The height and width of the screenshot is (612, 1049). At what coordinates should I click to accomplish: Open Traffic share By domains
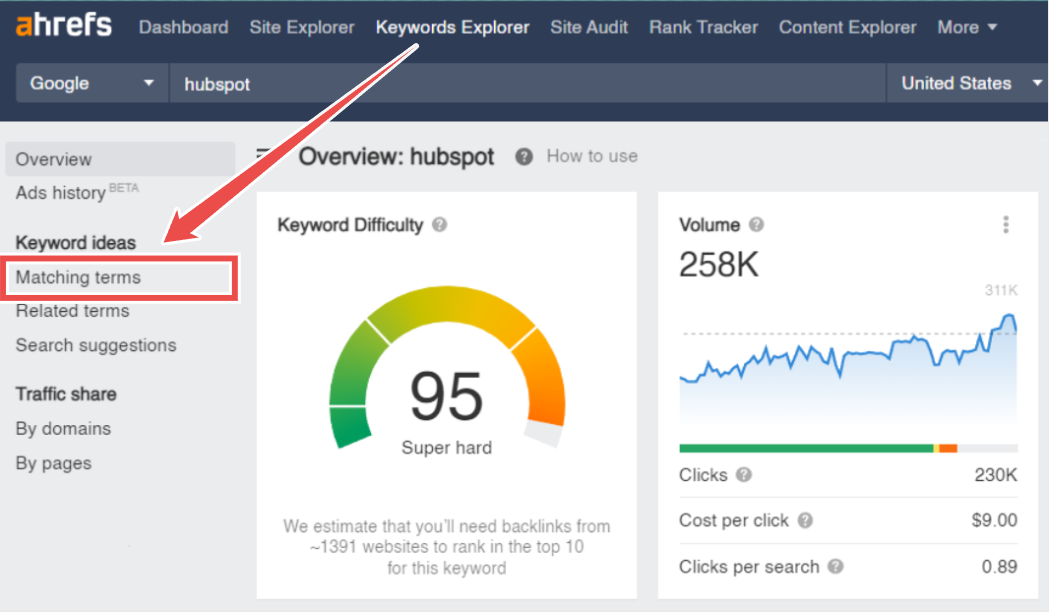[x=64, y=429]
